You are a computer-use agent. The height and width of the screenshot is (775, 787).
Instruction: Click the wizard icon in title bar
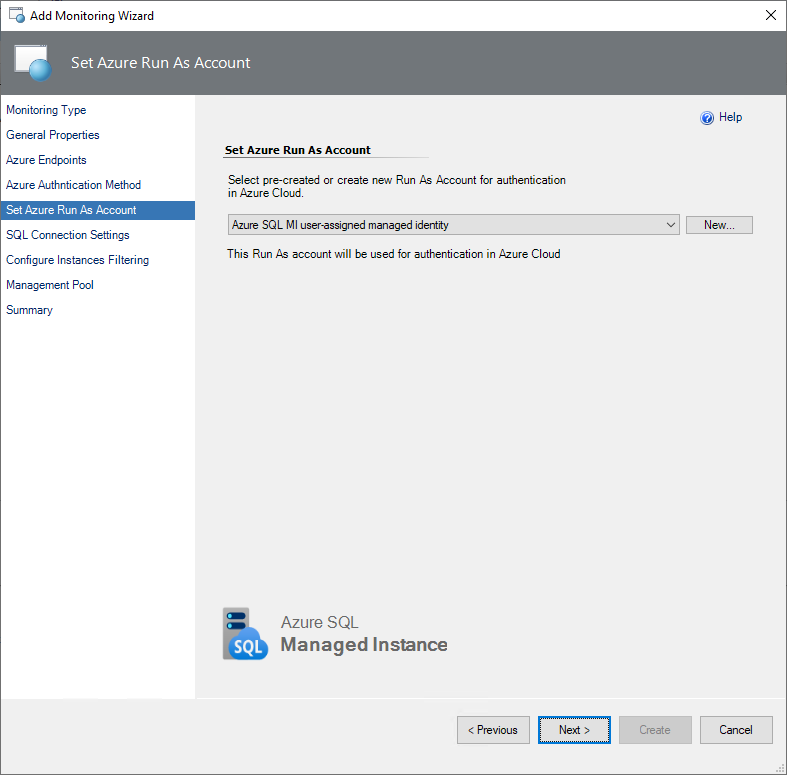(17, 16)
